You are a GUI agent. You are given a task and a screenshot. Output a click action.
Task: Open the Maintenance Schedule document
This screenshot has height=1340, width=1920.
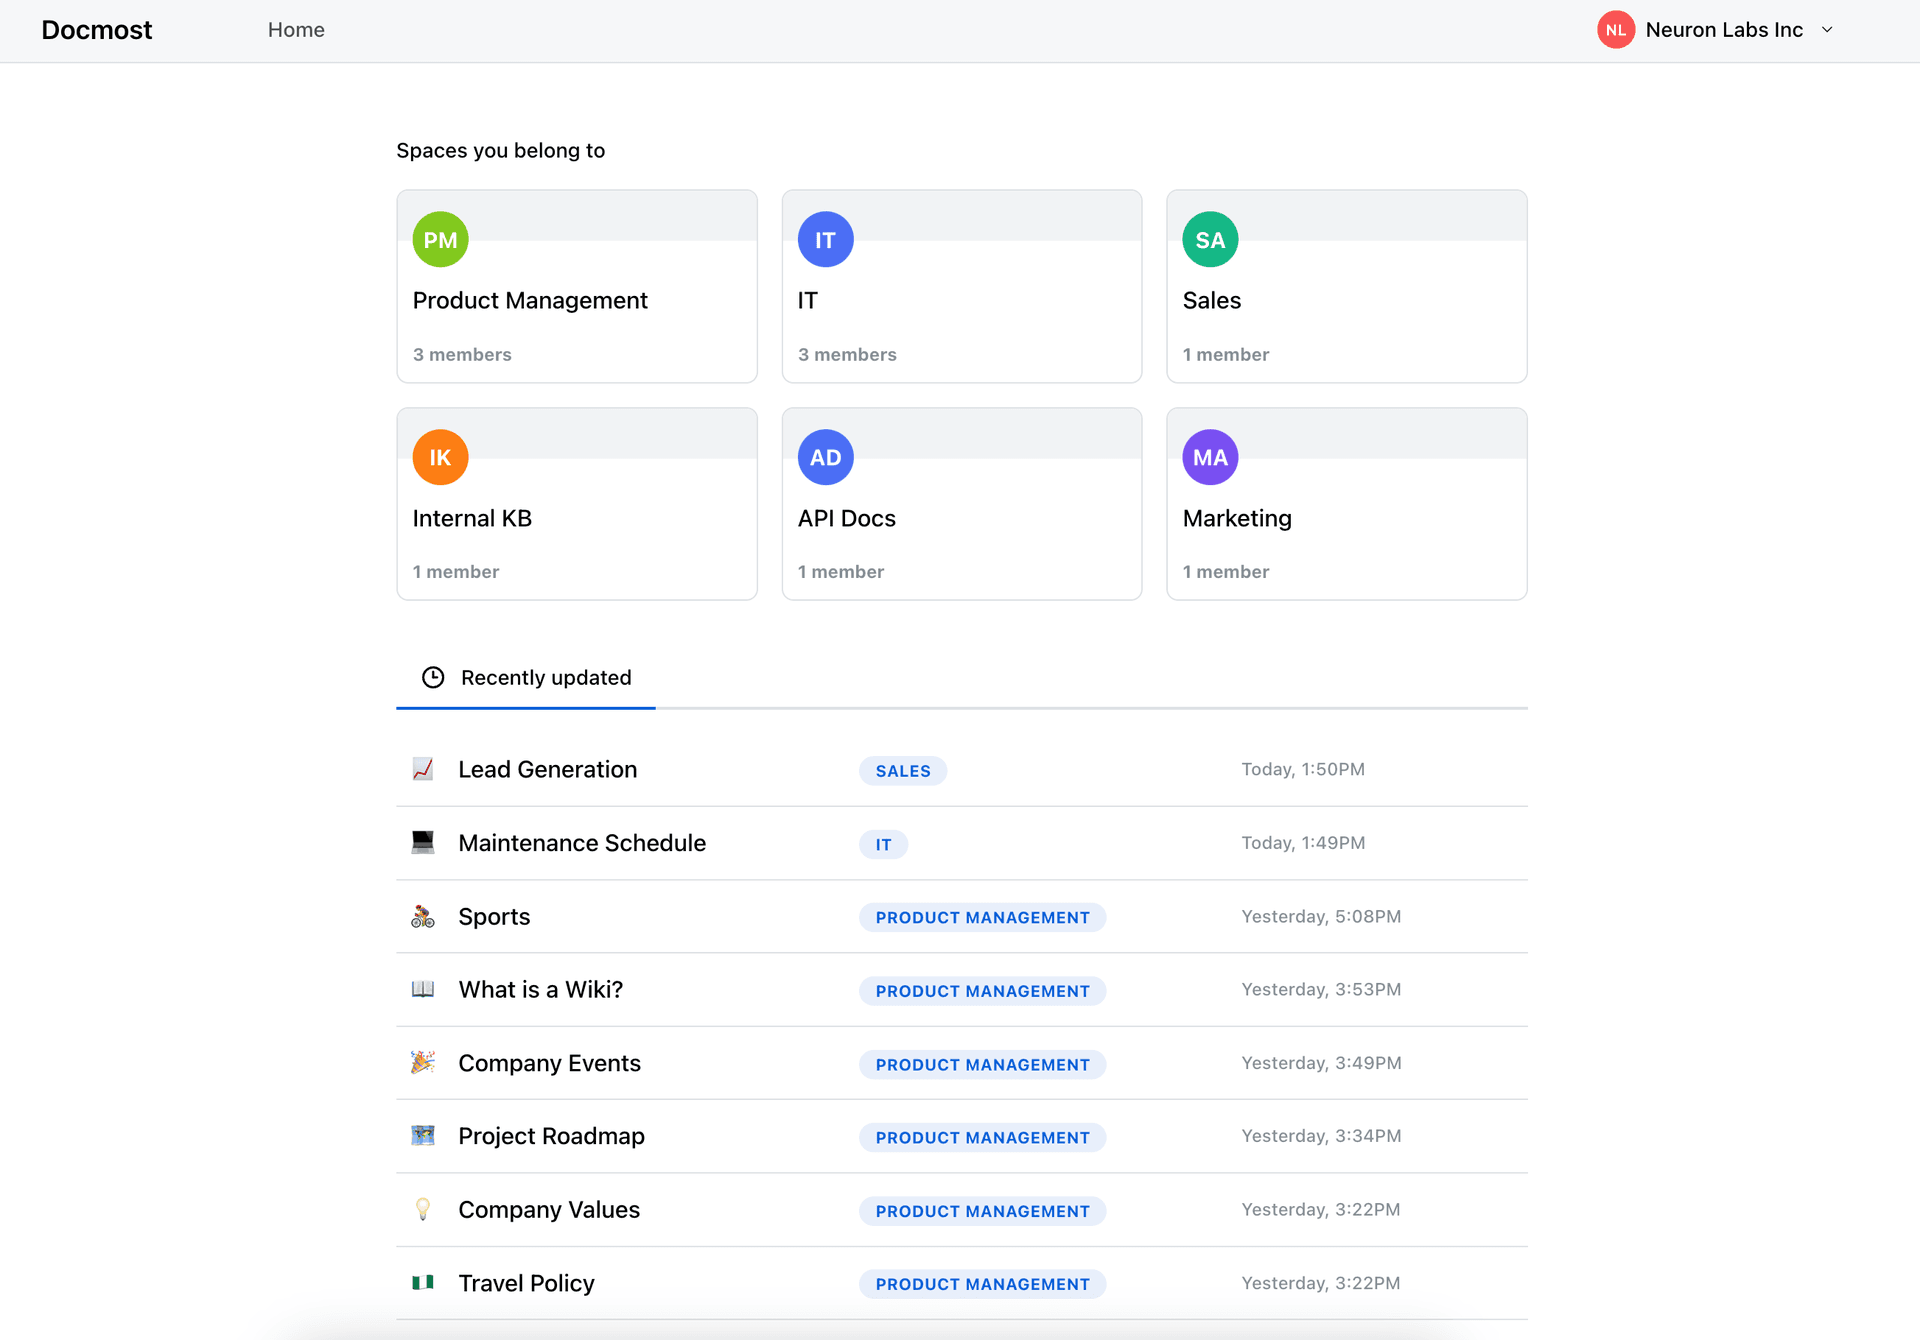coord(582,842)
